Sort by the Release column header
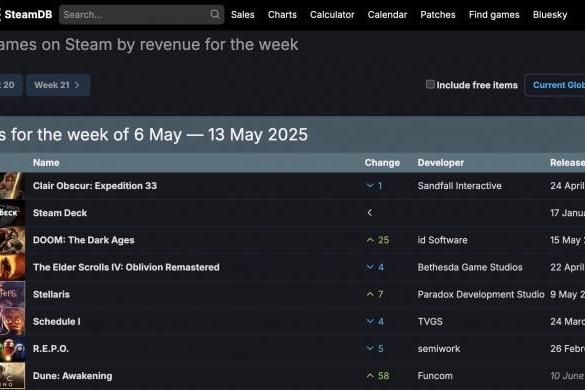 coord(567,163)
